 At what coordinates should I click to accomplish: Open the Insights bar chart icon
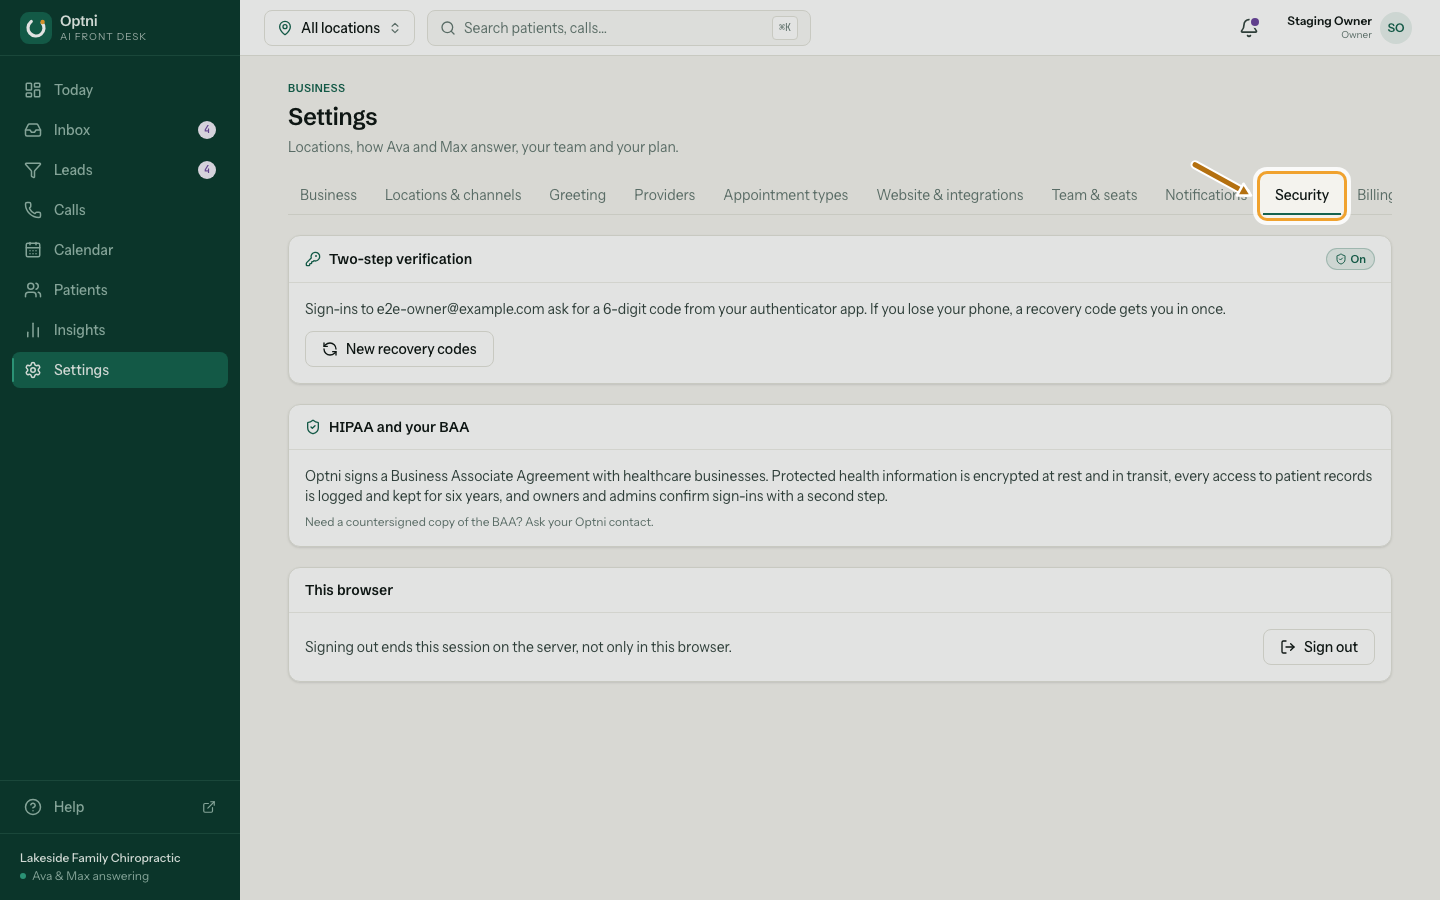(x=33, y=330)
